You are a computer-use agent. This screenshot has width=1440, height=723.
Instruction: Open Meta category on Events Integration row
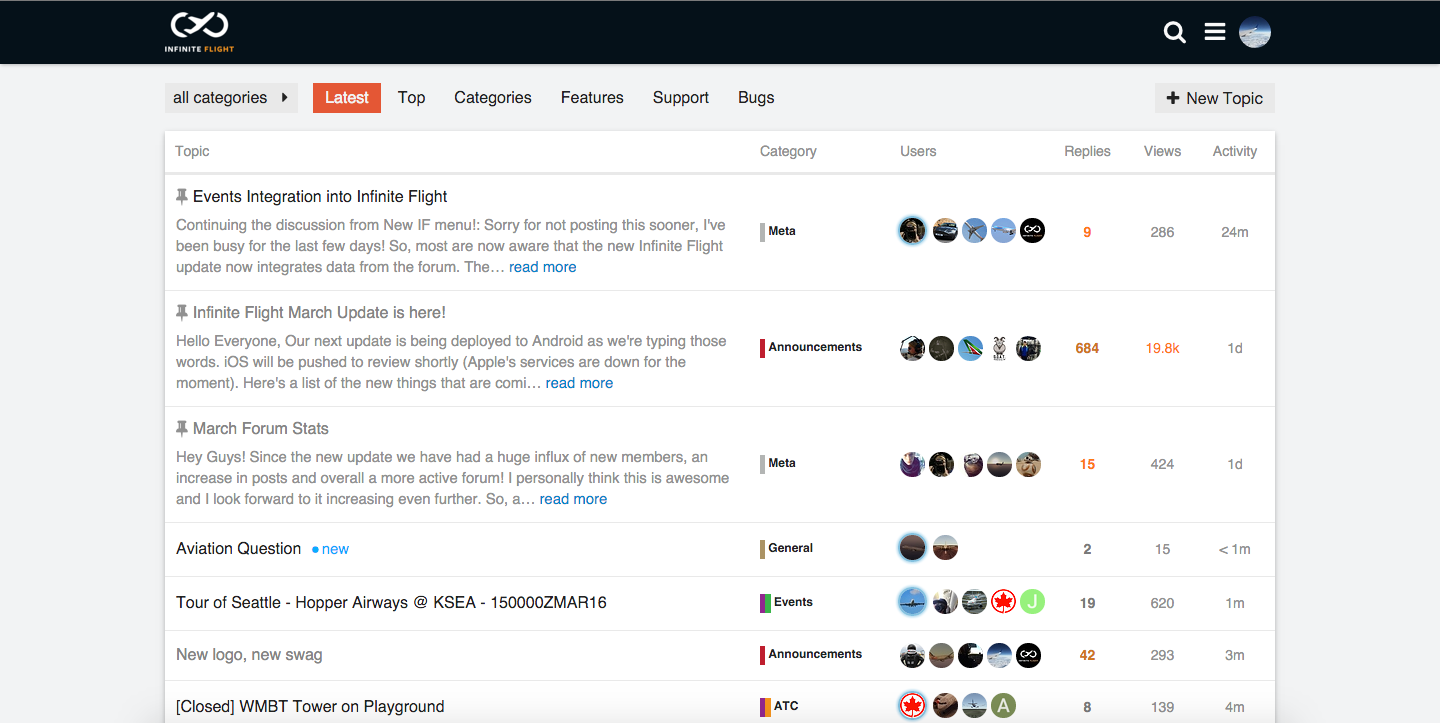[x=778, y=231]
